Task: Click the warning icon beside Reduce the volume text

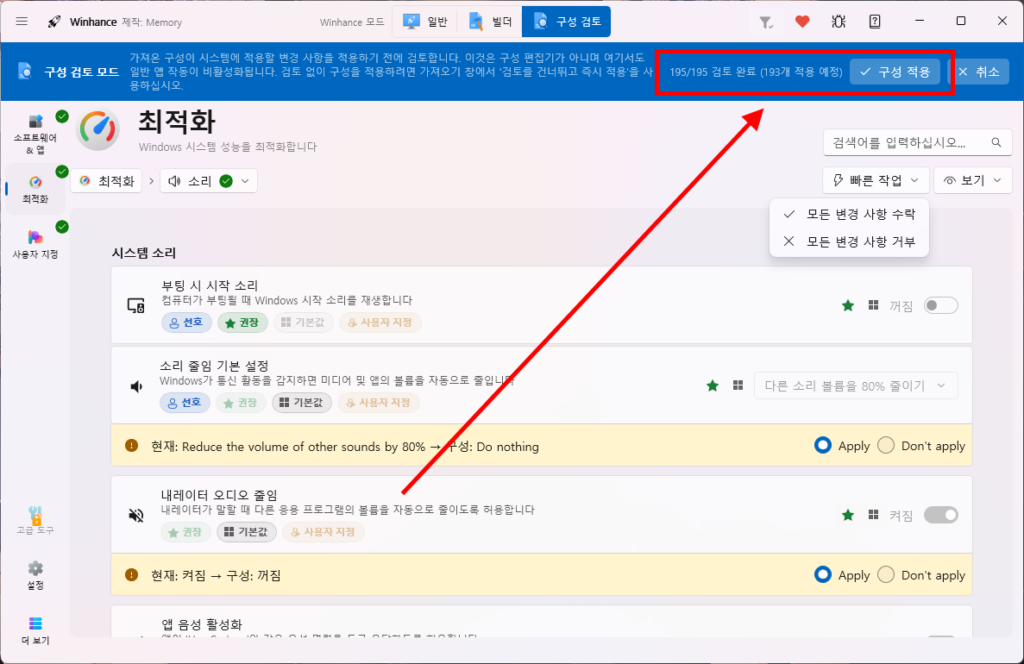Action: pyautogui.click(x=131, y=446)
